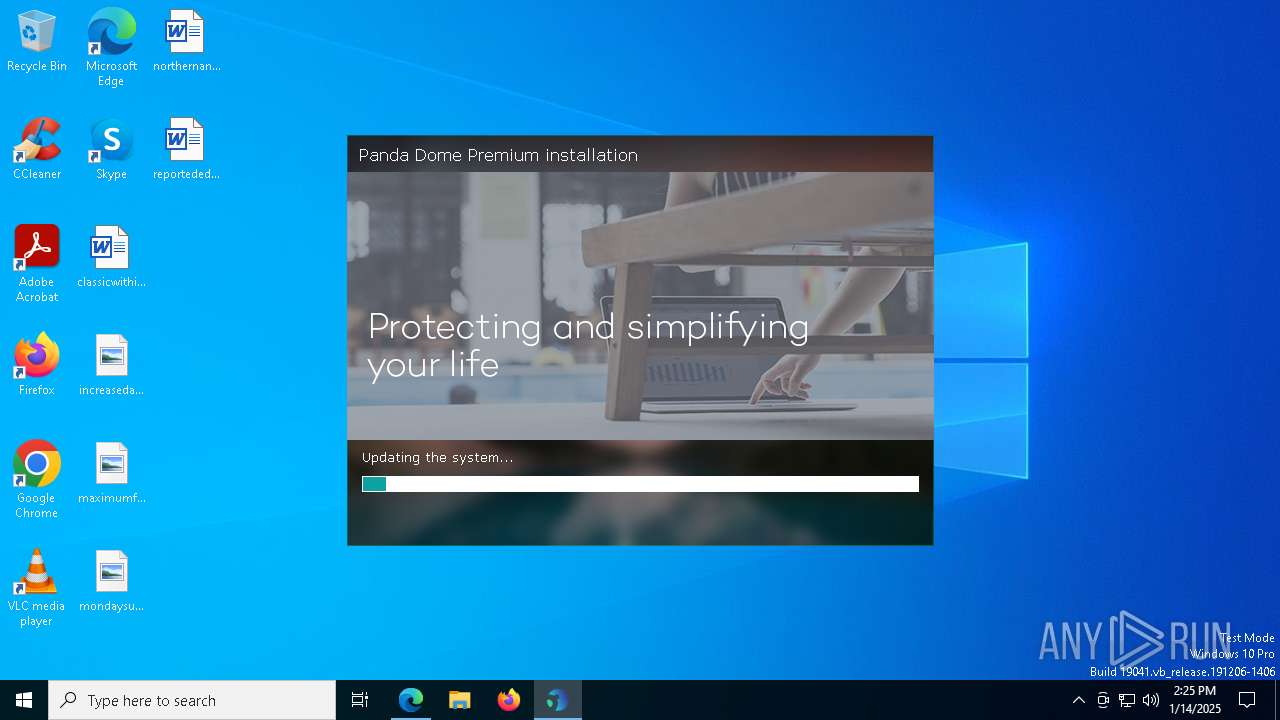Click the 'Updating the system...' status text

(438, 458)
